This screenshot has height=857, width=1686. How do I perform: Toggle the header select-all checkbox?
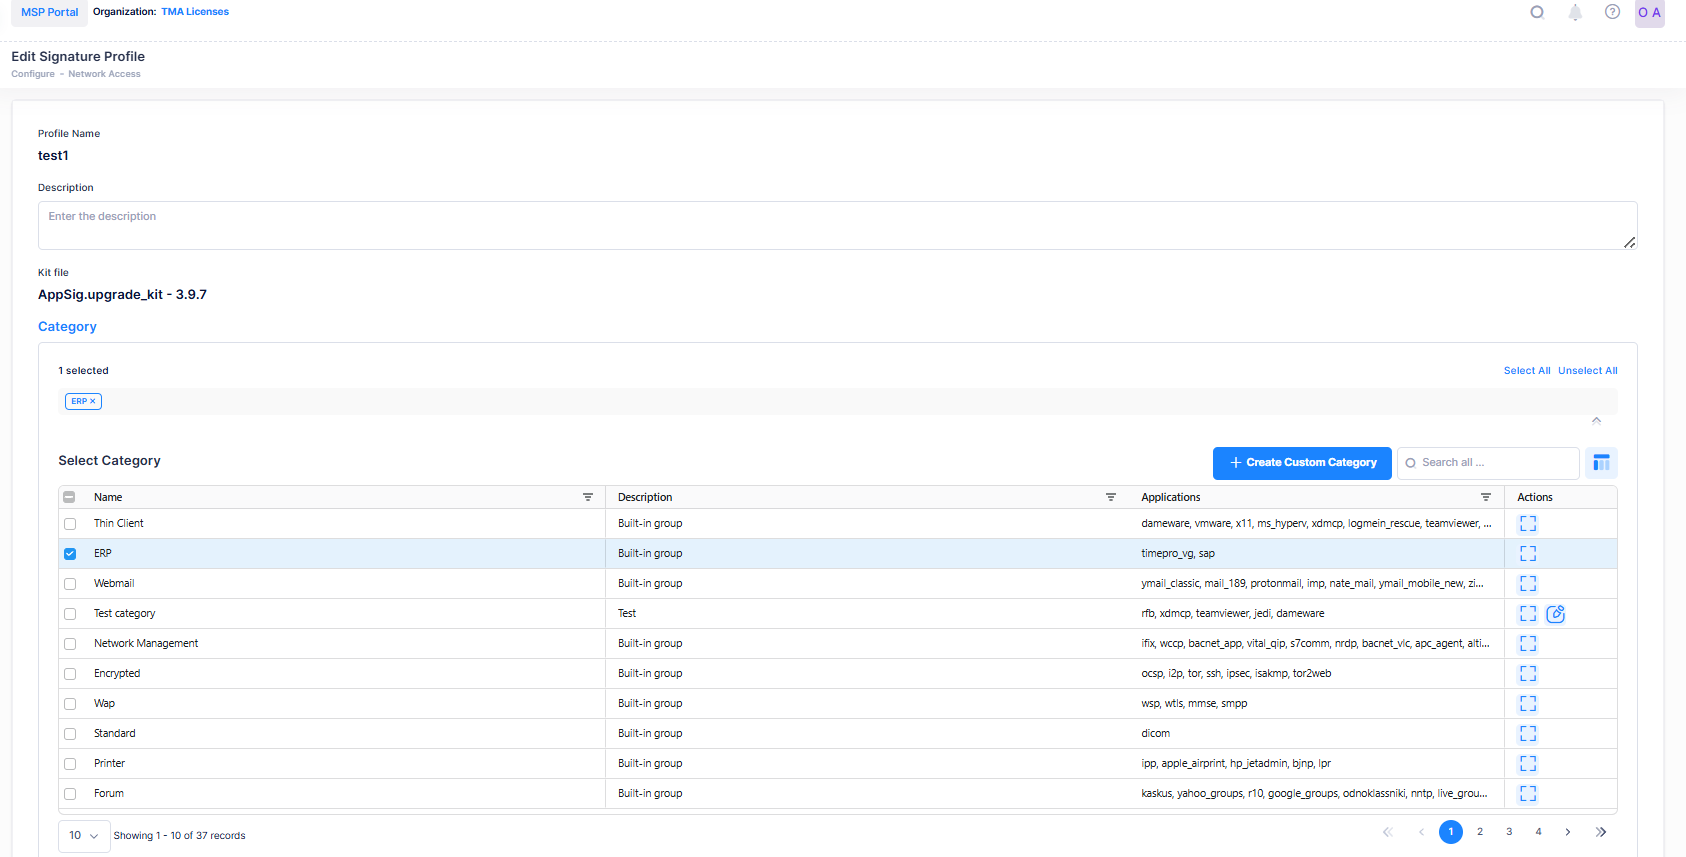point(69,497)
